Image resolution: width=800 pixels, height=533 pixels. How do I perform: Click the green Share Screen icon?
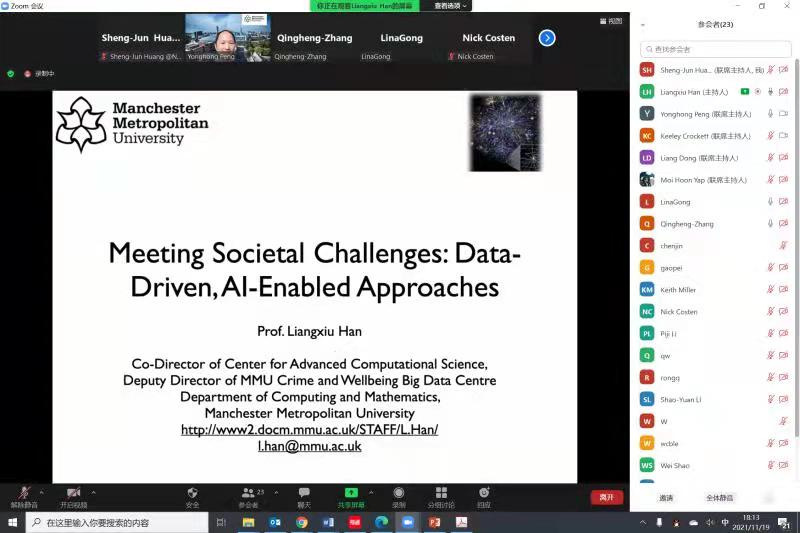(x=351, y=493)
